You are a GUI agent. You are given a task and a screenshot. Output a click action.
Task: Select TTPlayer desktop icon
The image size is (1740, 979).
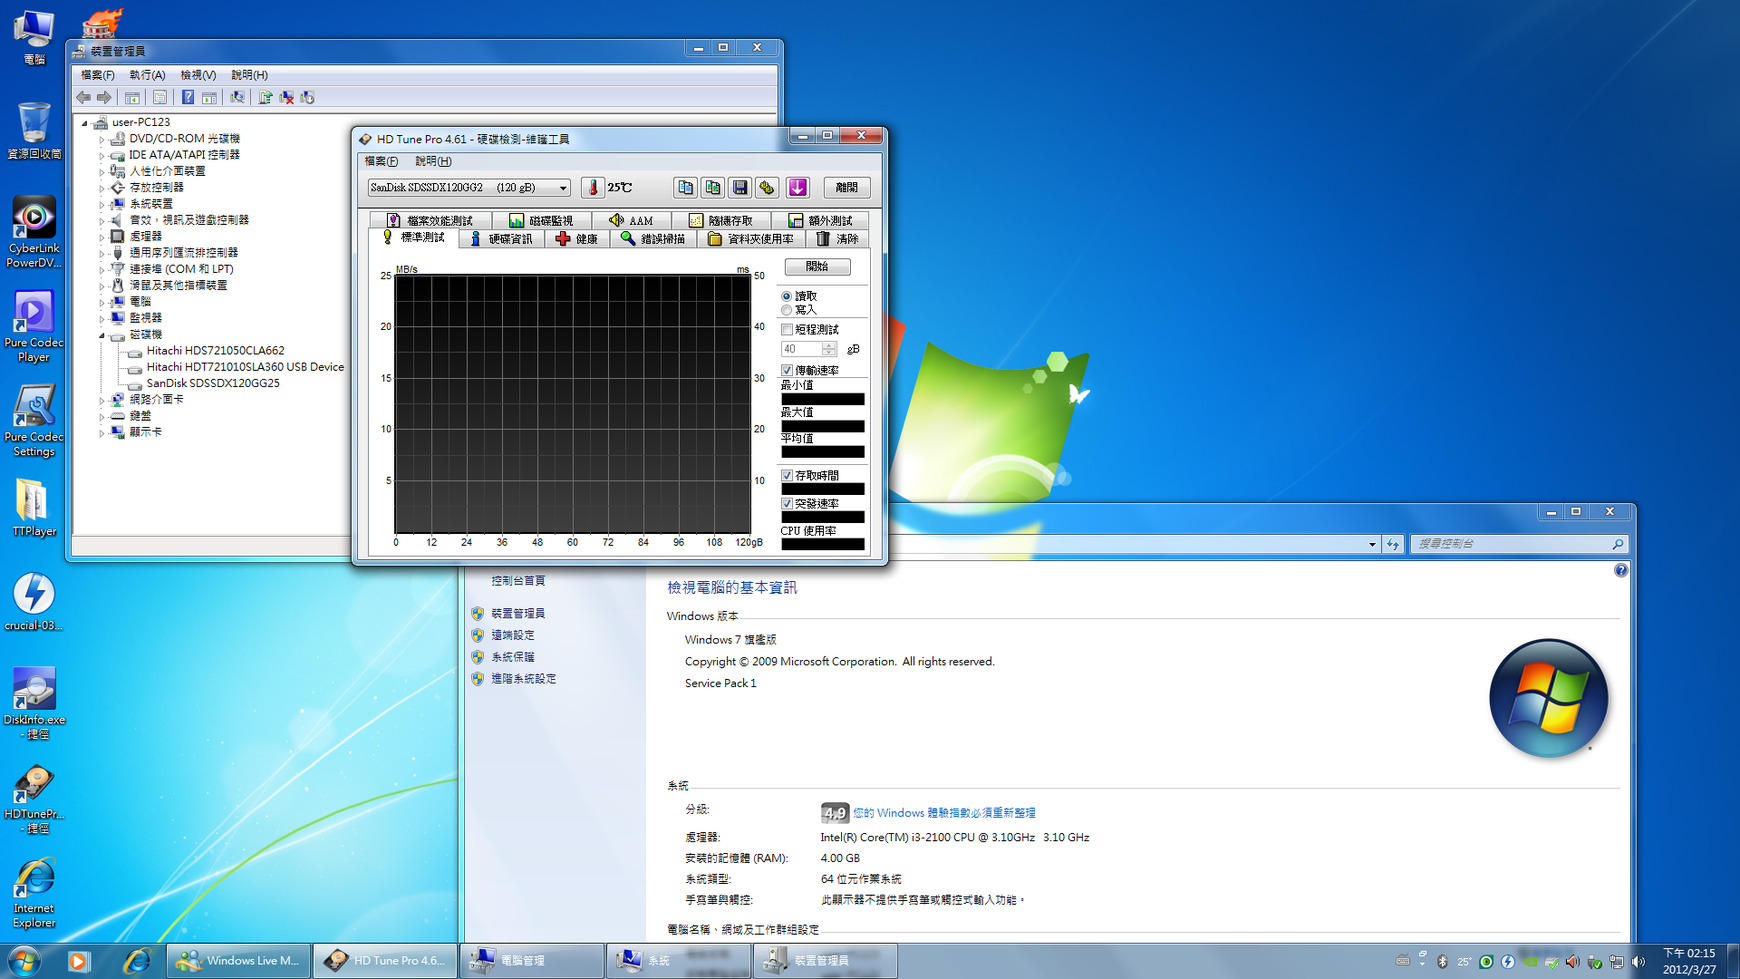click(x=34, y=508)
